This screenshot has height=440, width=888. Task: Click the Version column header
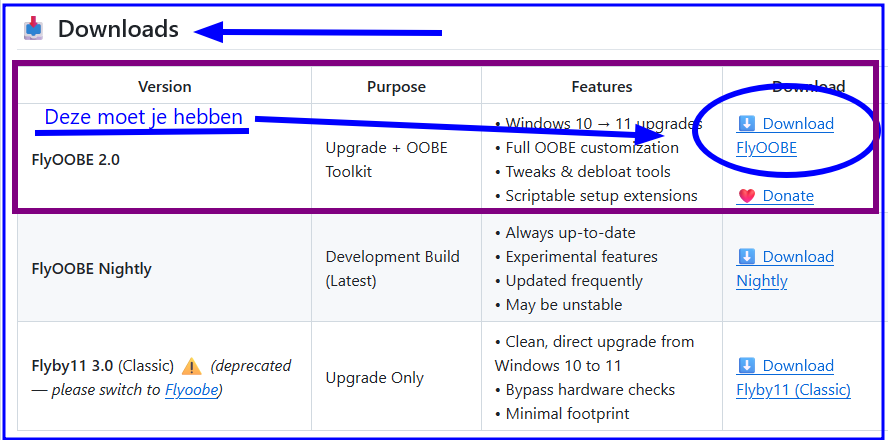(165, 87)
